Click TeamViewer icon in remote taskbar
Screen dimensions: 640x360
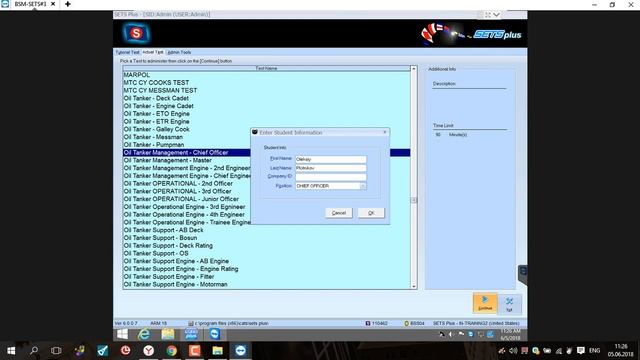215,334
